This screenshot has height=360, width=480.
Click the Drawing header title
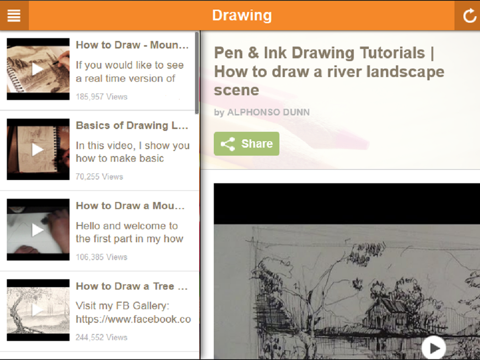pos(242,15)
